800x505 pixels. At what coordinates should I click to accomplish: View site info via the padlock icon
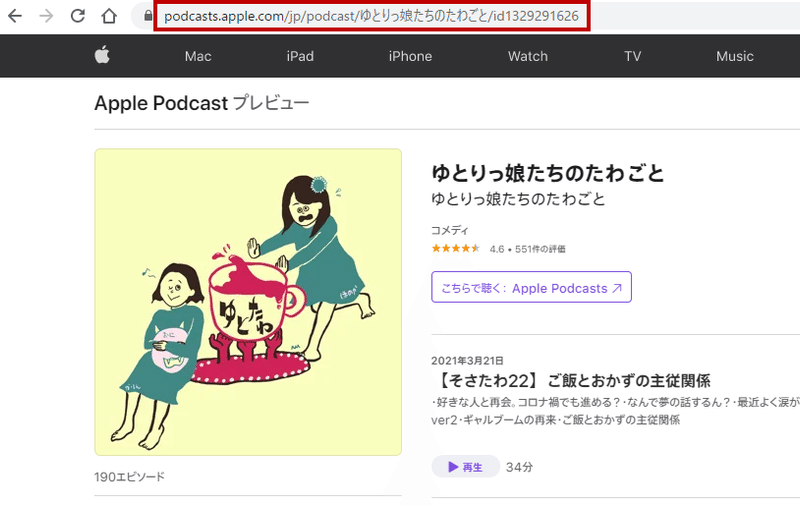148,16
